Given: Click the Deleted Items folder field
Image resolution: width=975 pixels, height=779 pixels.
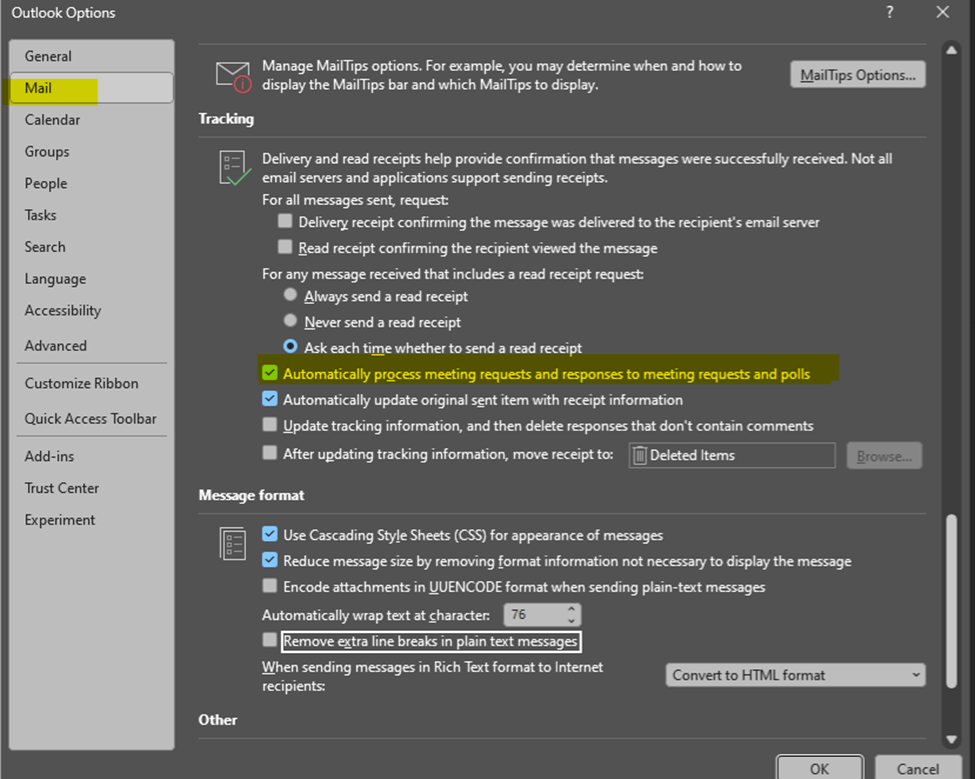Looking at the screenshot, I should pos(732,456).
